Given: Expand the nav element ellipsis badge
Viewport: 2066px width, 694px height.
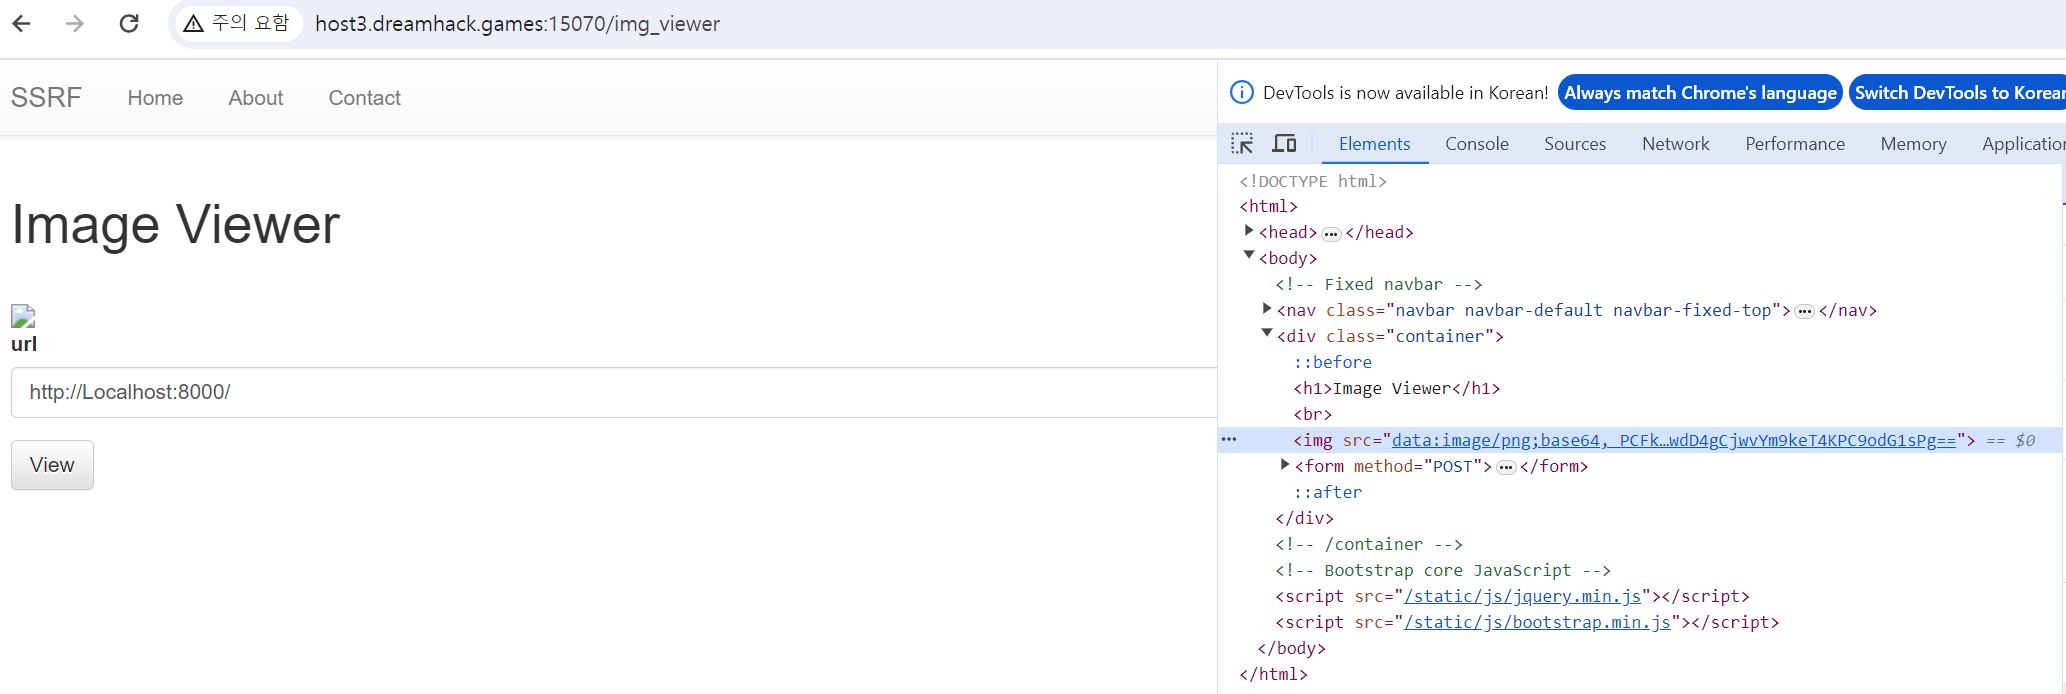Looking at the screenshot, I should tap(1805, 311).
